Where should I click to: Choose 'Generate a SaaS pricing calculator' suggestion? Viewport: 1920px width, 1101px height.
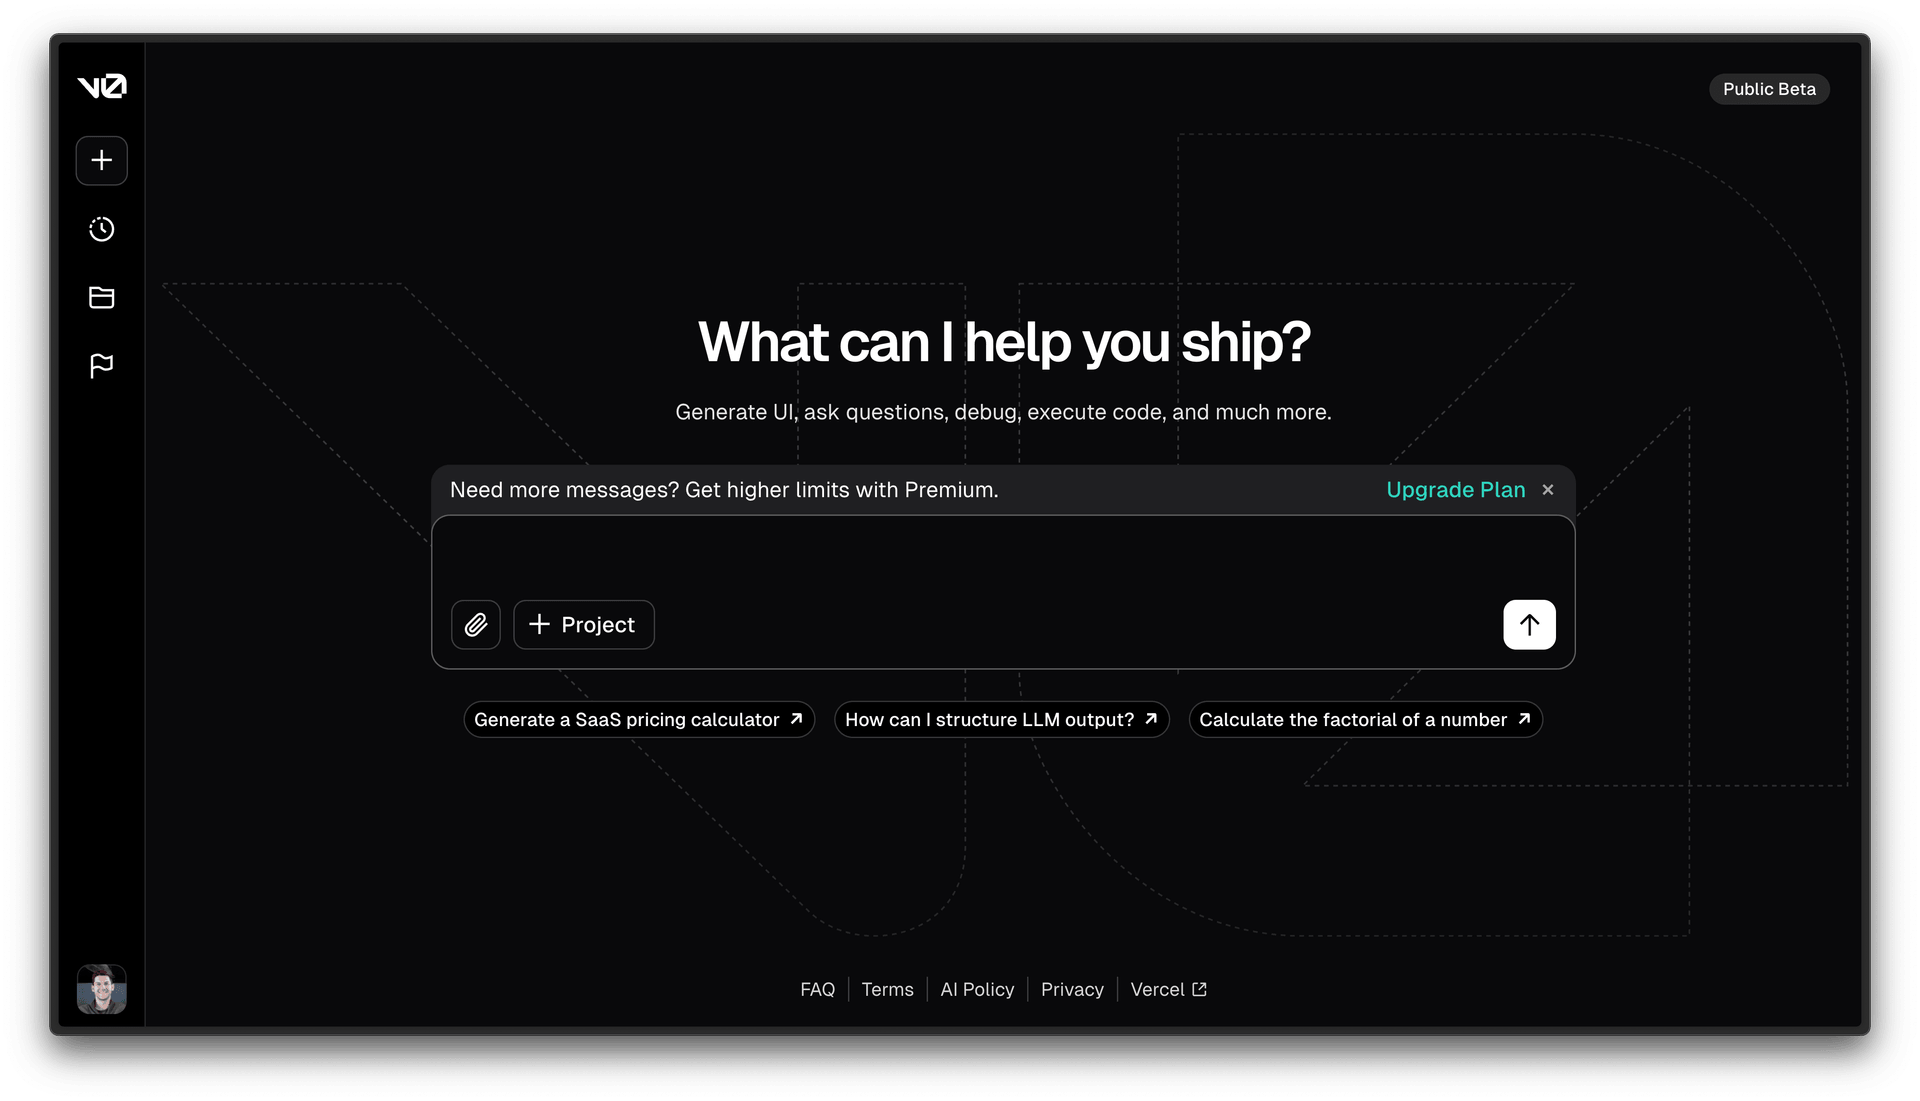639,720
